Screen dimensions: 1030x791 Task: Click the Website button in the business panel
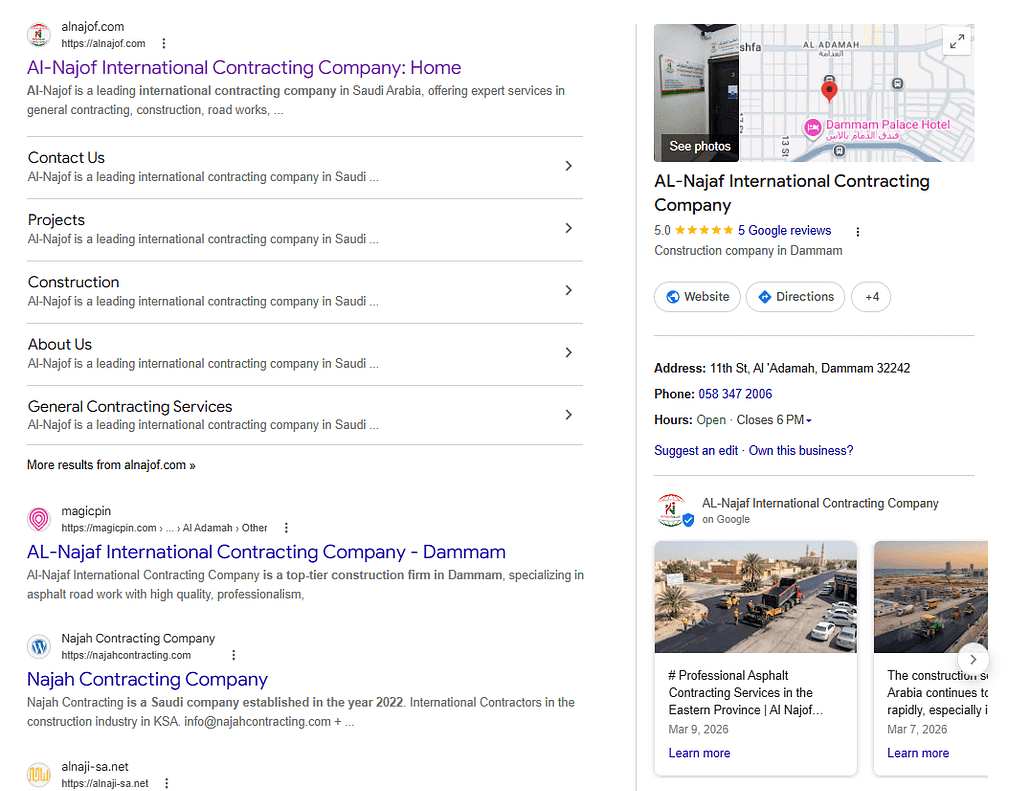point(697,297)
